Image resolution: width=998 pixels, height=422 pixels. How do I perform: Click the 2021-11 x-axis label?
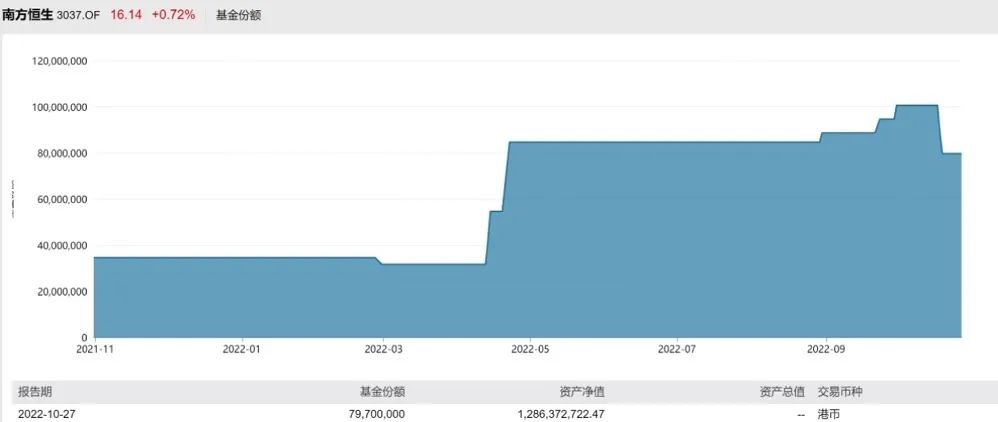click(93, 350)
